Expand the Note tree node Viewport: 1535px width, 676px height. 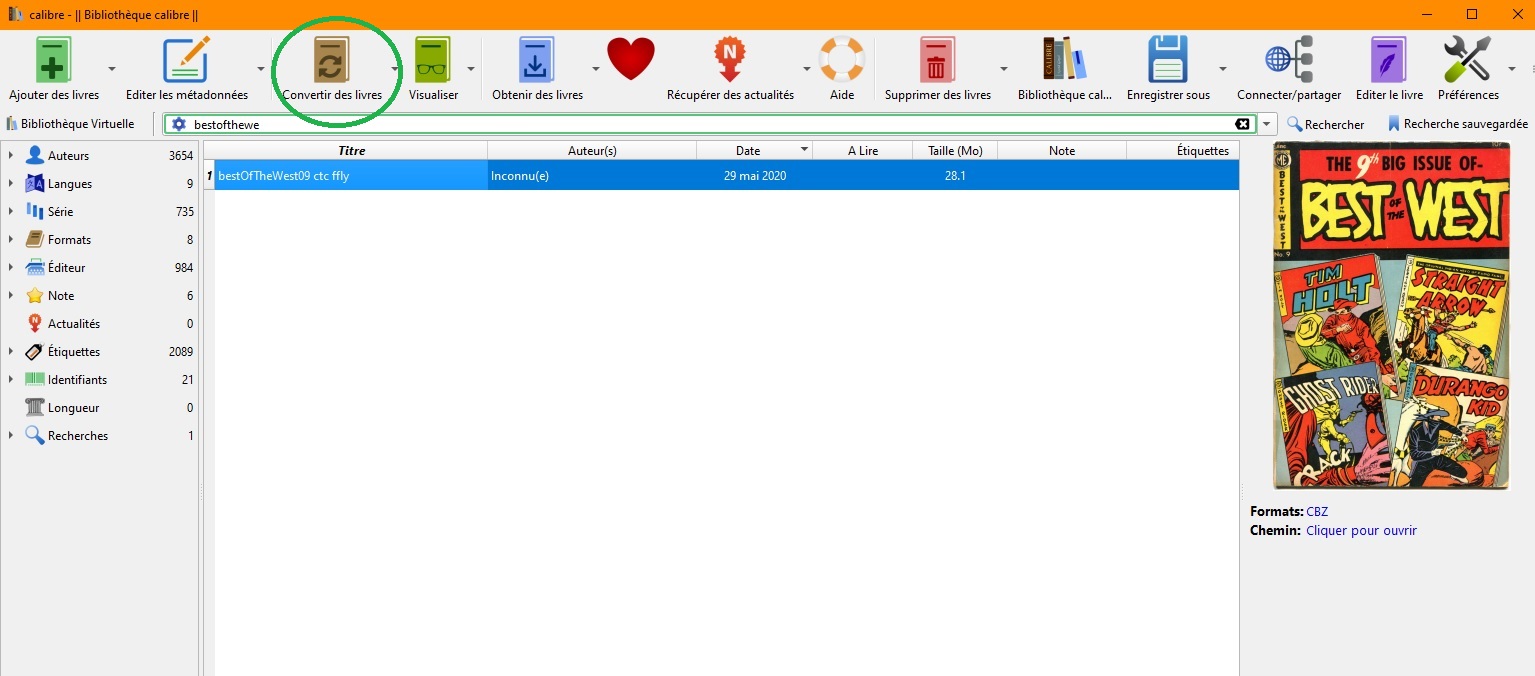coord(11,296)
